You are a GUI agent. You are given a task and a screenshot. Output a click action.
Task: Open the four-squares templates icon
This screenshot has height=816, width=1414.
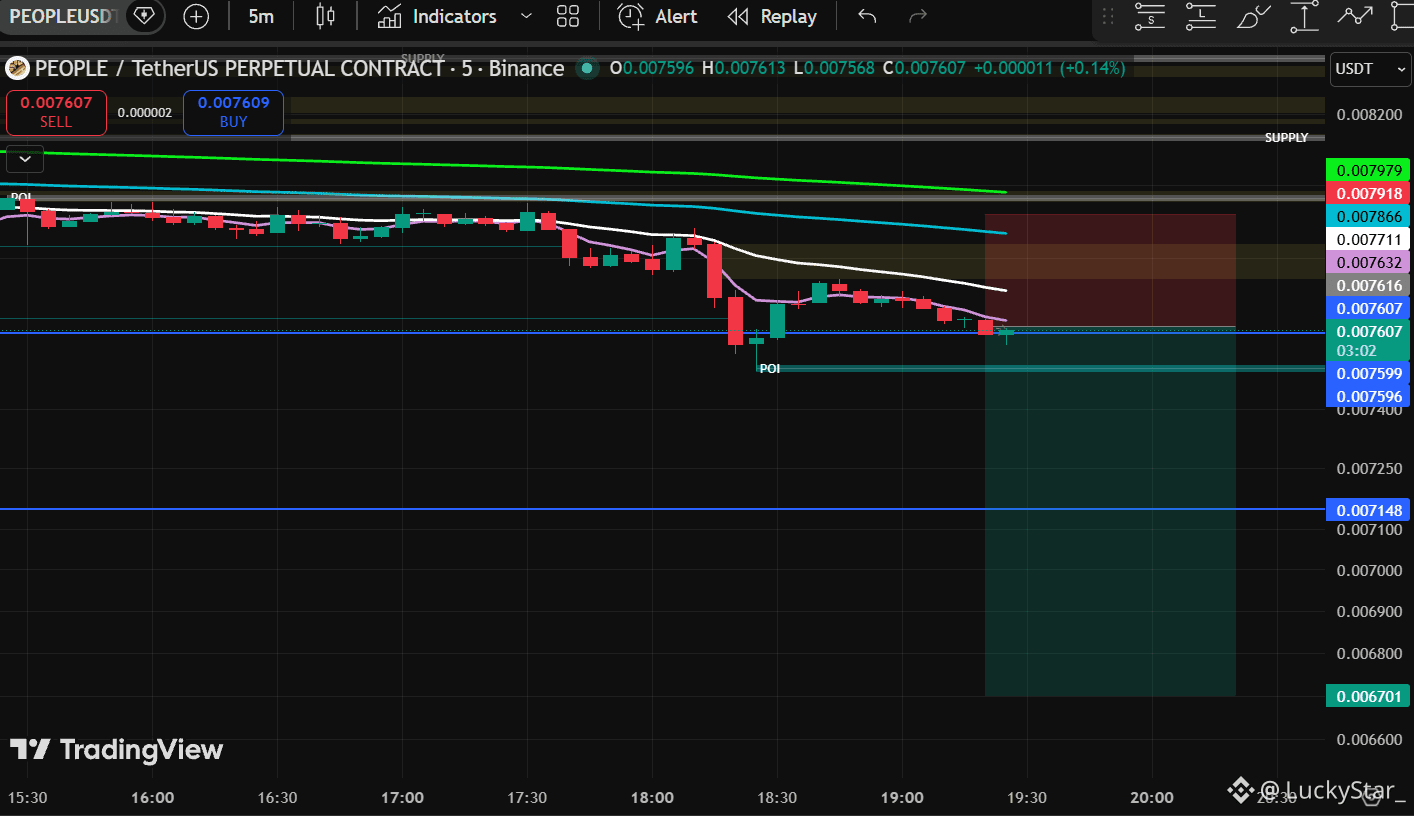(568, 16)
